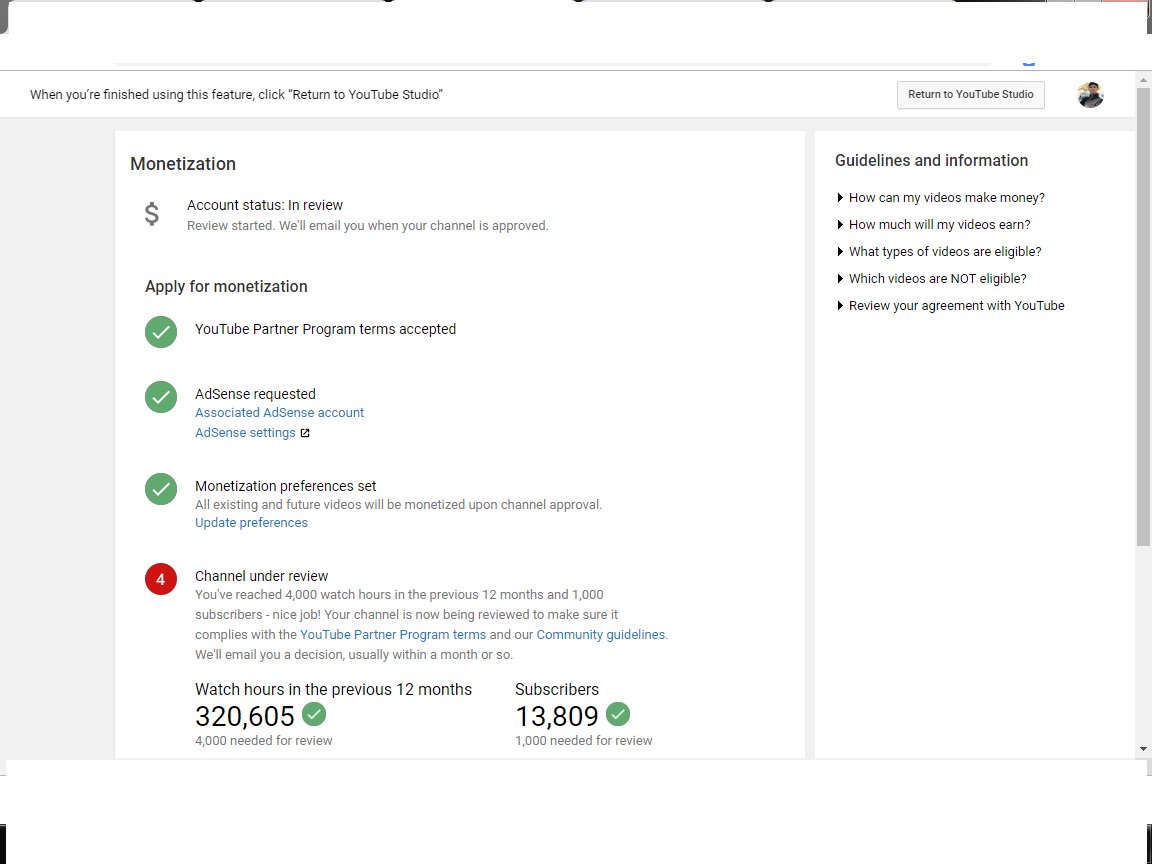Viewport: 1152px width, 864px height.
Task: Expand 'How much will my videos earn?'
Action: (x=933, y=225)
